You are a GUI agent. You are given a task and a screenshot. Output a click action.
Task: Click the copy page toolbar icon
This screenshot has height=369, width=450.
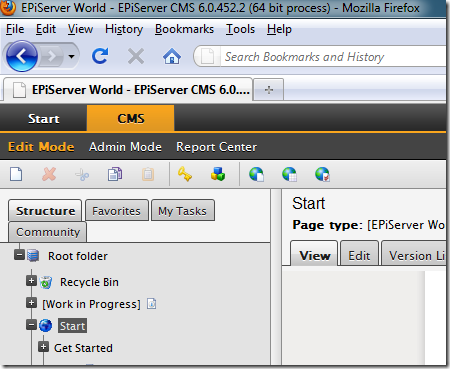point(115,174)
